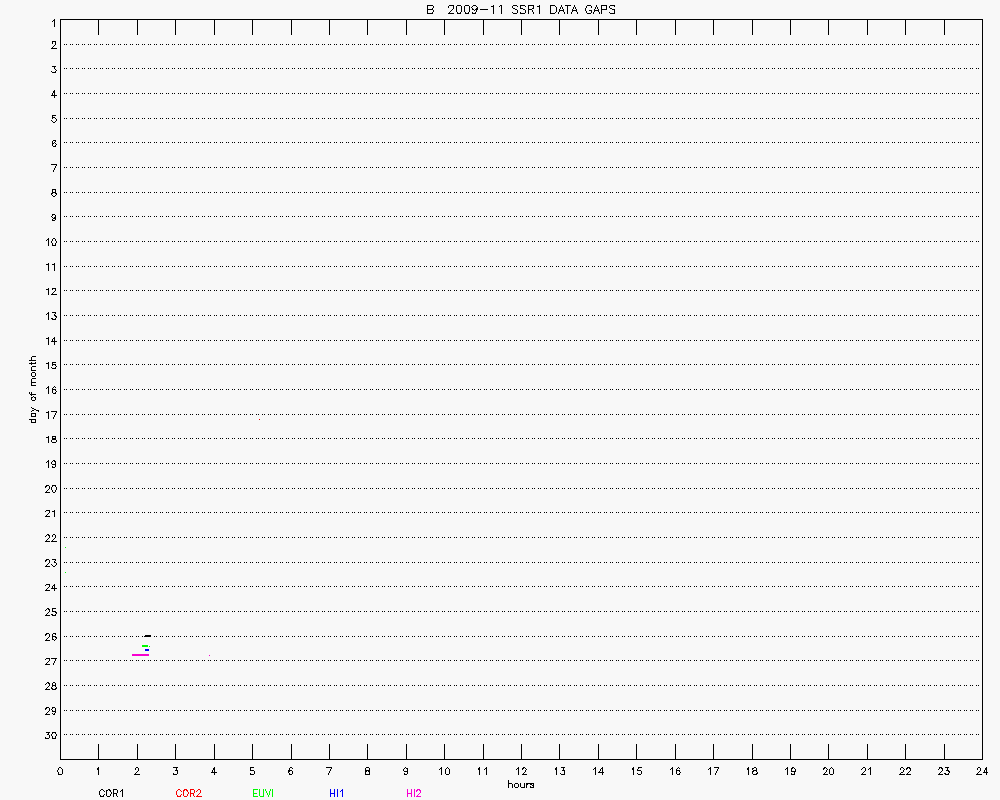
Task: Click the magenta HI2 data gap bar
Action: click(140, 654)
